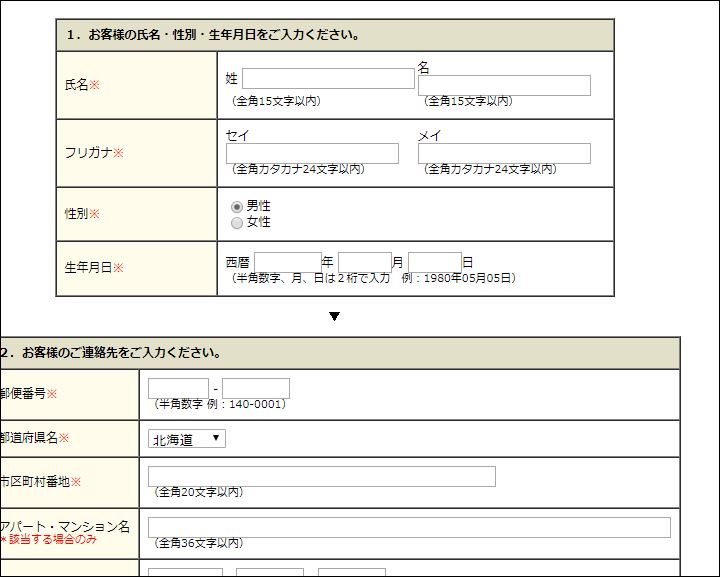
Task: Click the 市区町村番地 address input field
Action: pos(322,476)
